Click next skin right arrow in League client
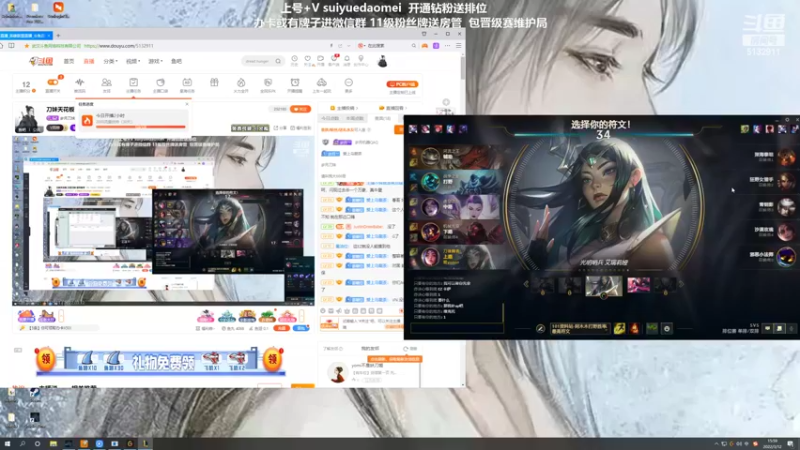Viewport: 800px width, 450px height. [x=682, y=285]
